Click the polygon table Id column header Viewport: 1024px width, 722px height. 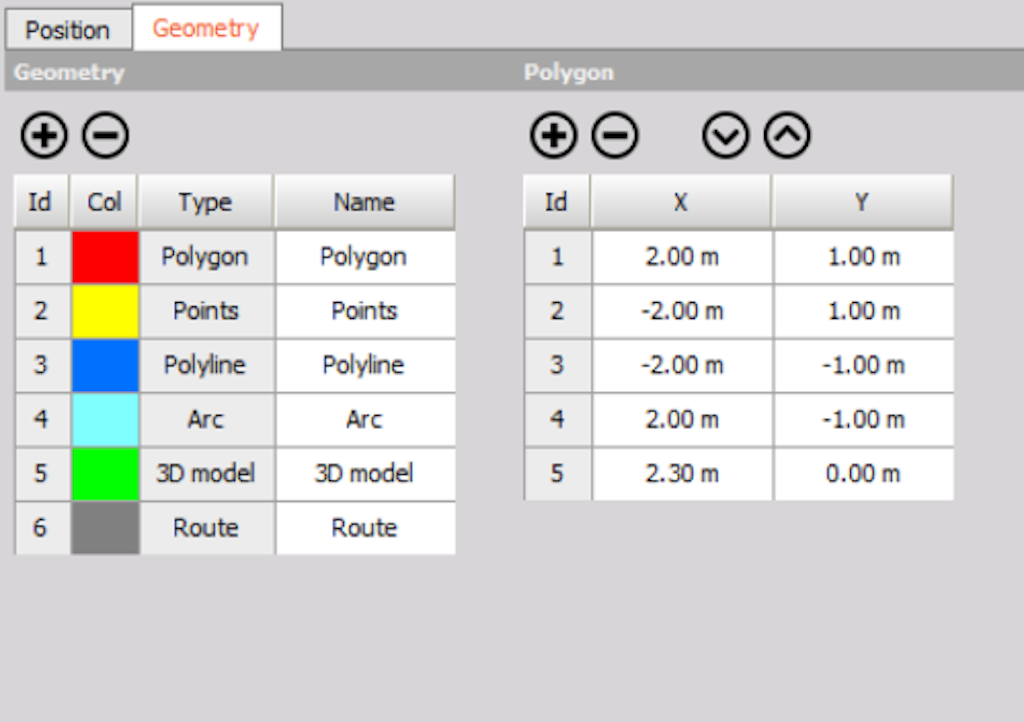coord(556,202)
